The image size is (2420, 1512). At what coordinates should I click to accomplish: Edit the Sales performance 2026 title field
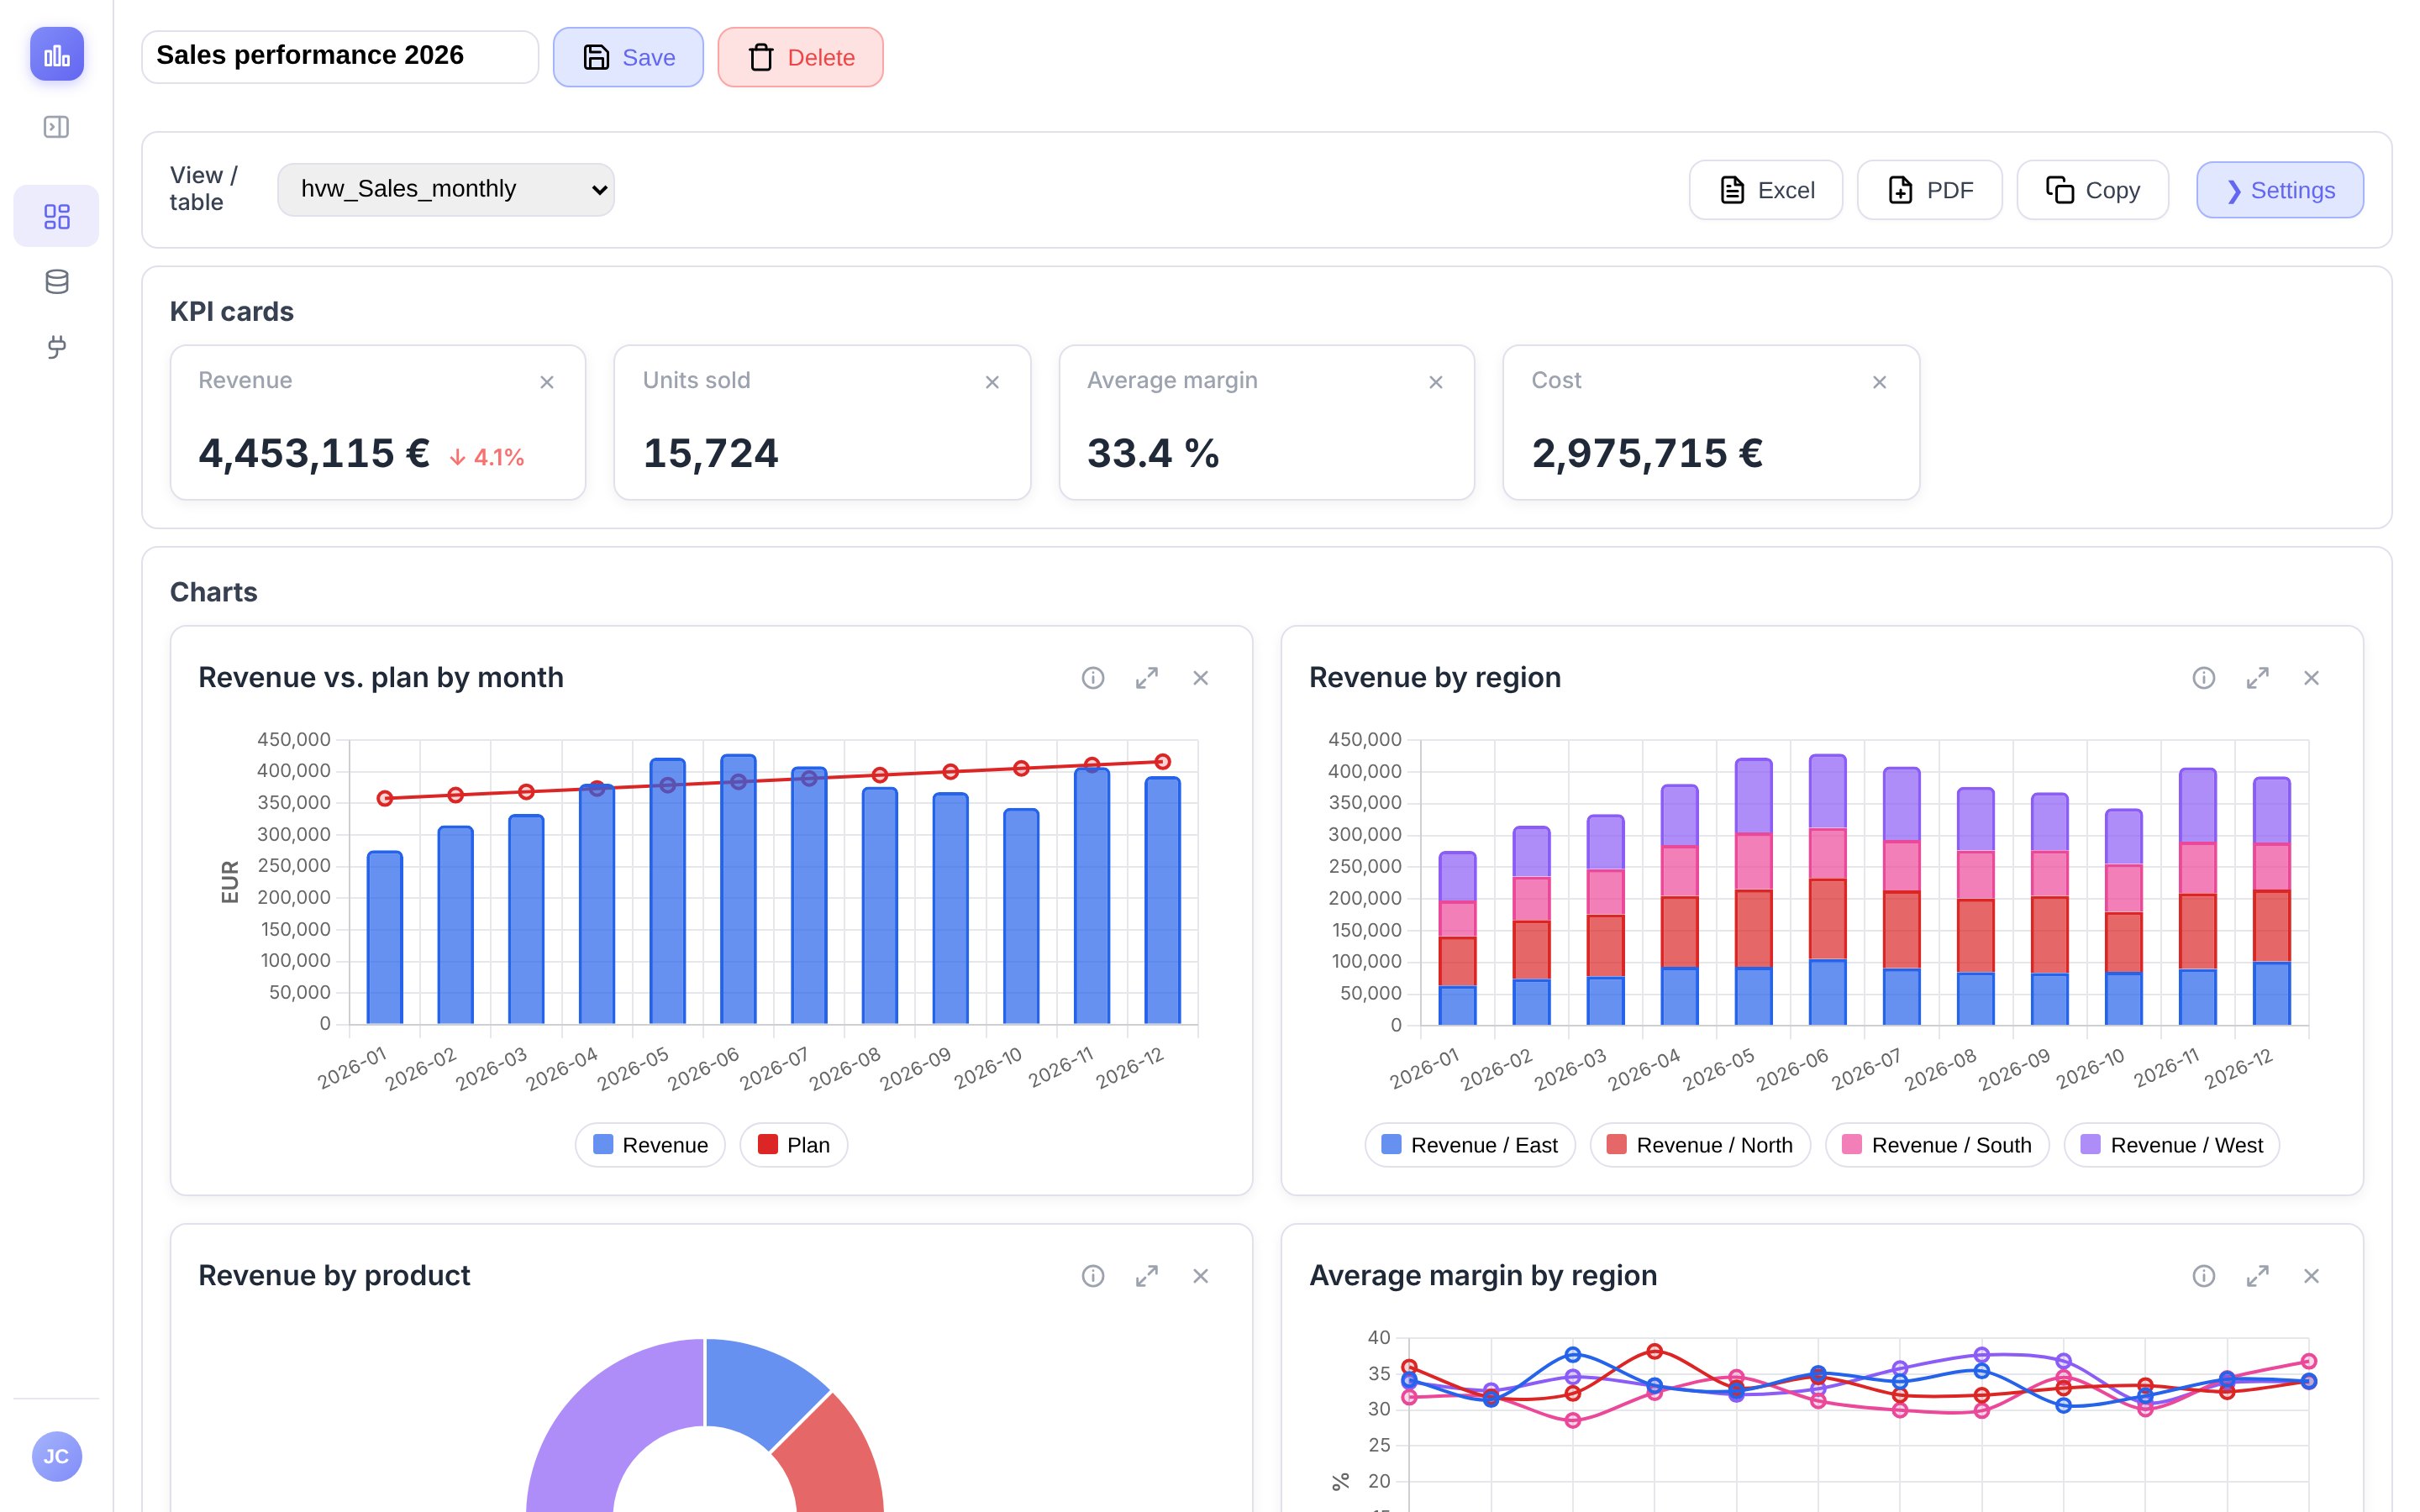tap(340, 56)
